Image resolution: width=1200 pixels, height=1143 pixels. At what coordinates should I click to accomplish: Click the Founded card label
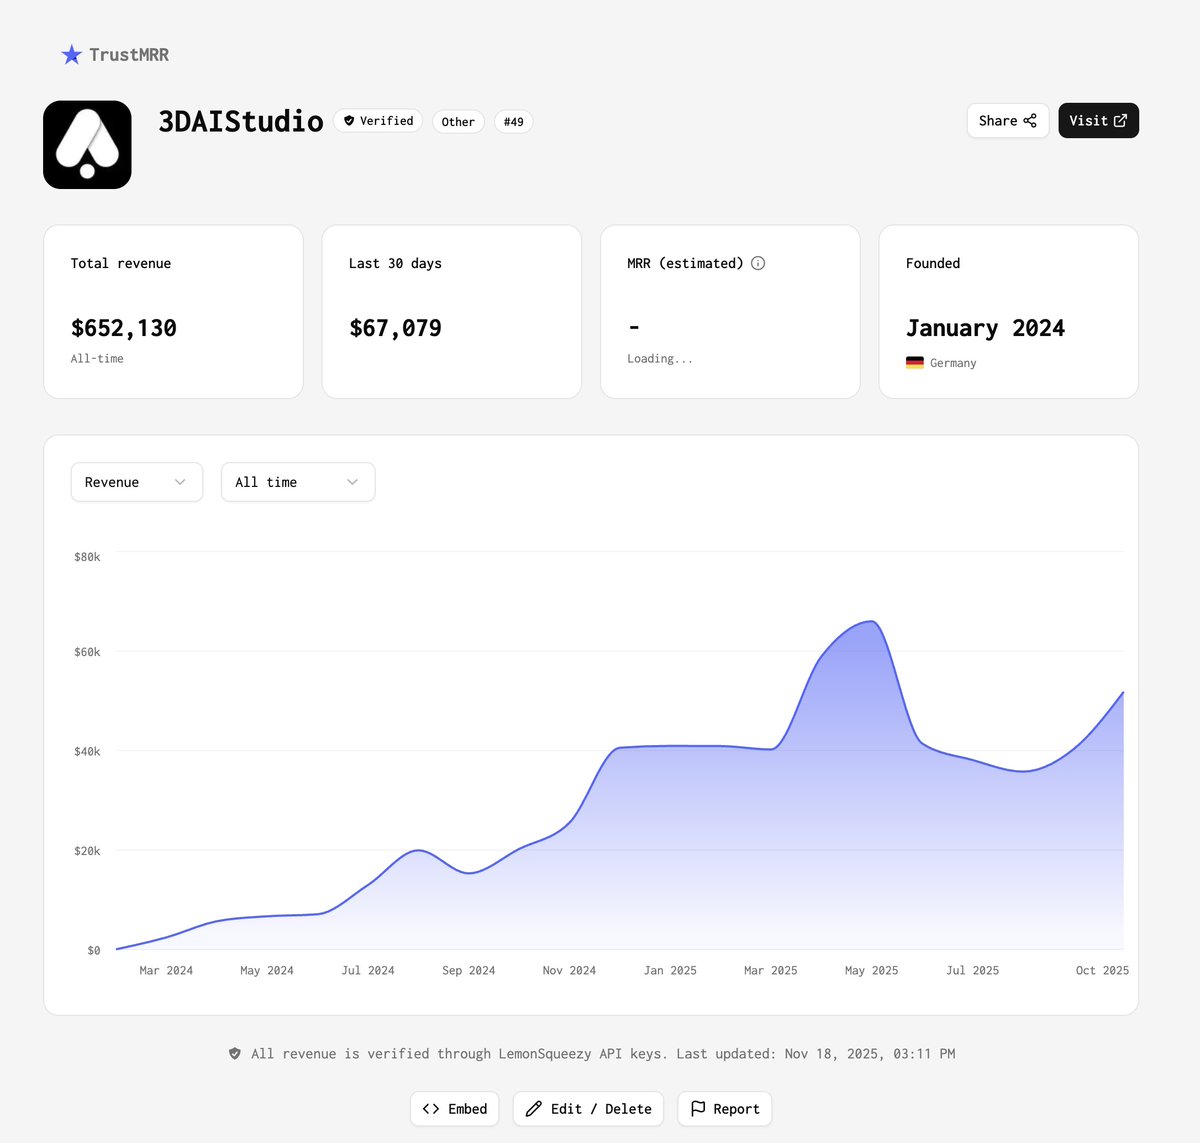933,264
